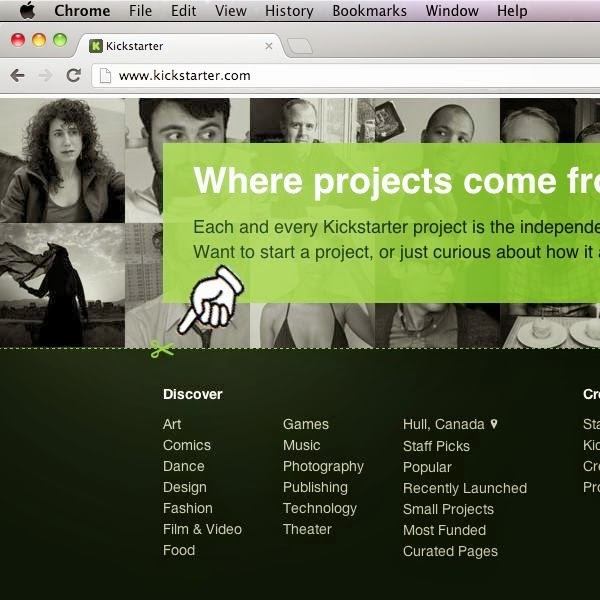Image resolution: width=600 pixels, height=600 pixels.
Task: Close the Kickstarter tab
Action: point(269,46)
